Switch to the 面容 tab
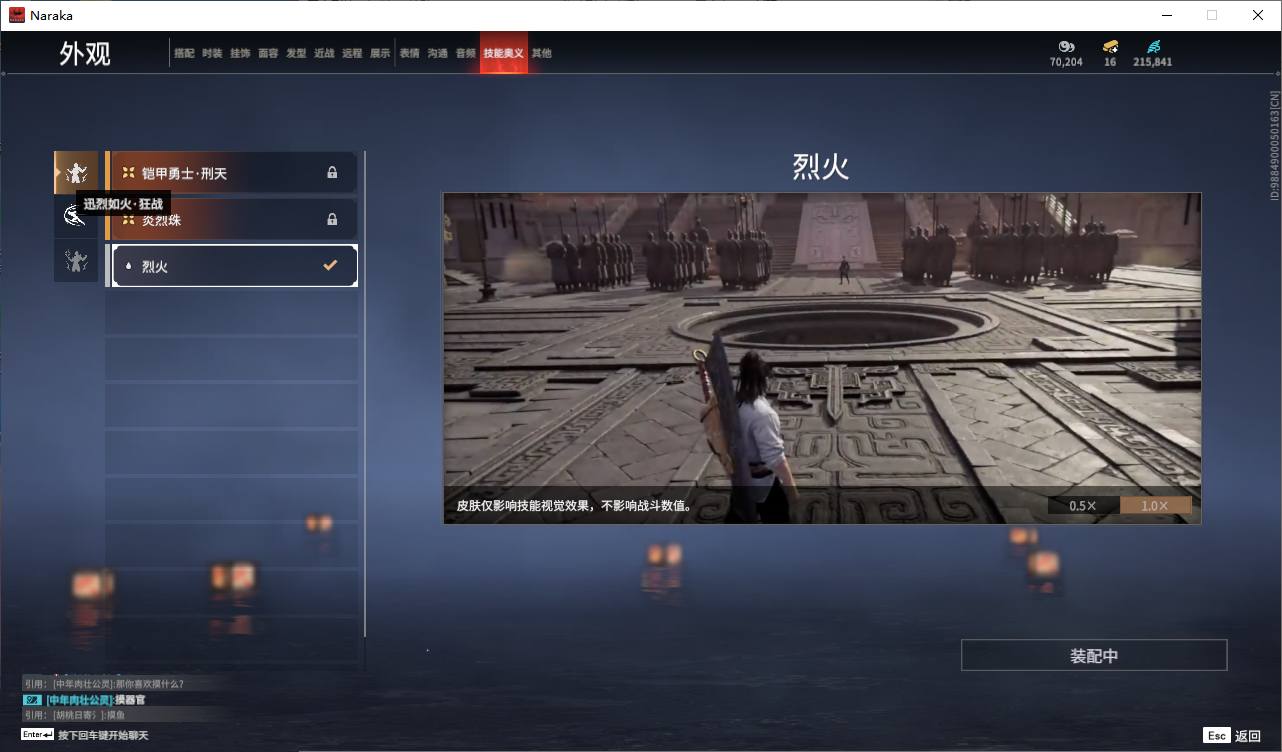This screenshot has width=1282, height=752. (x=268, y=53)
